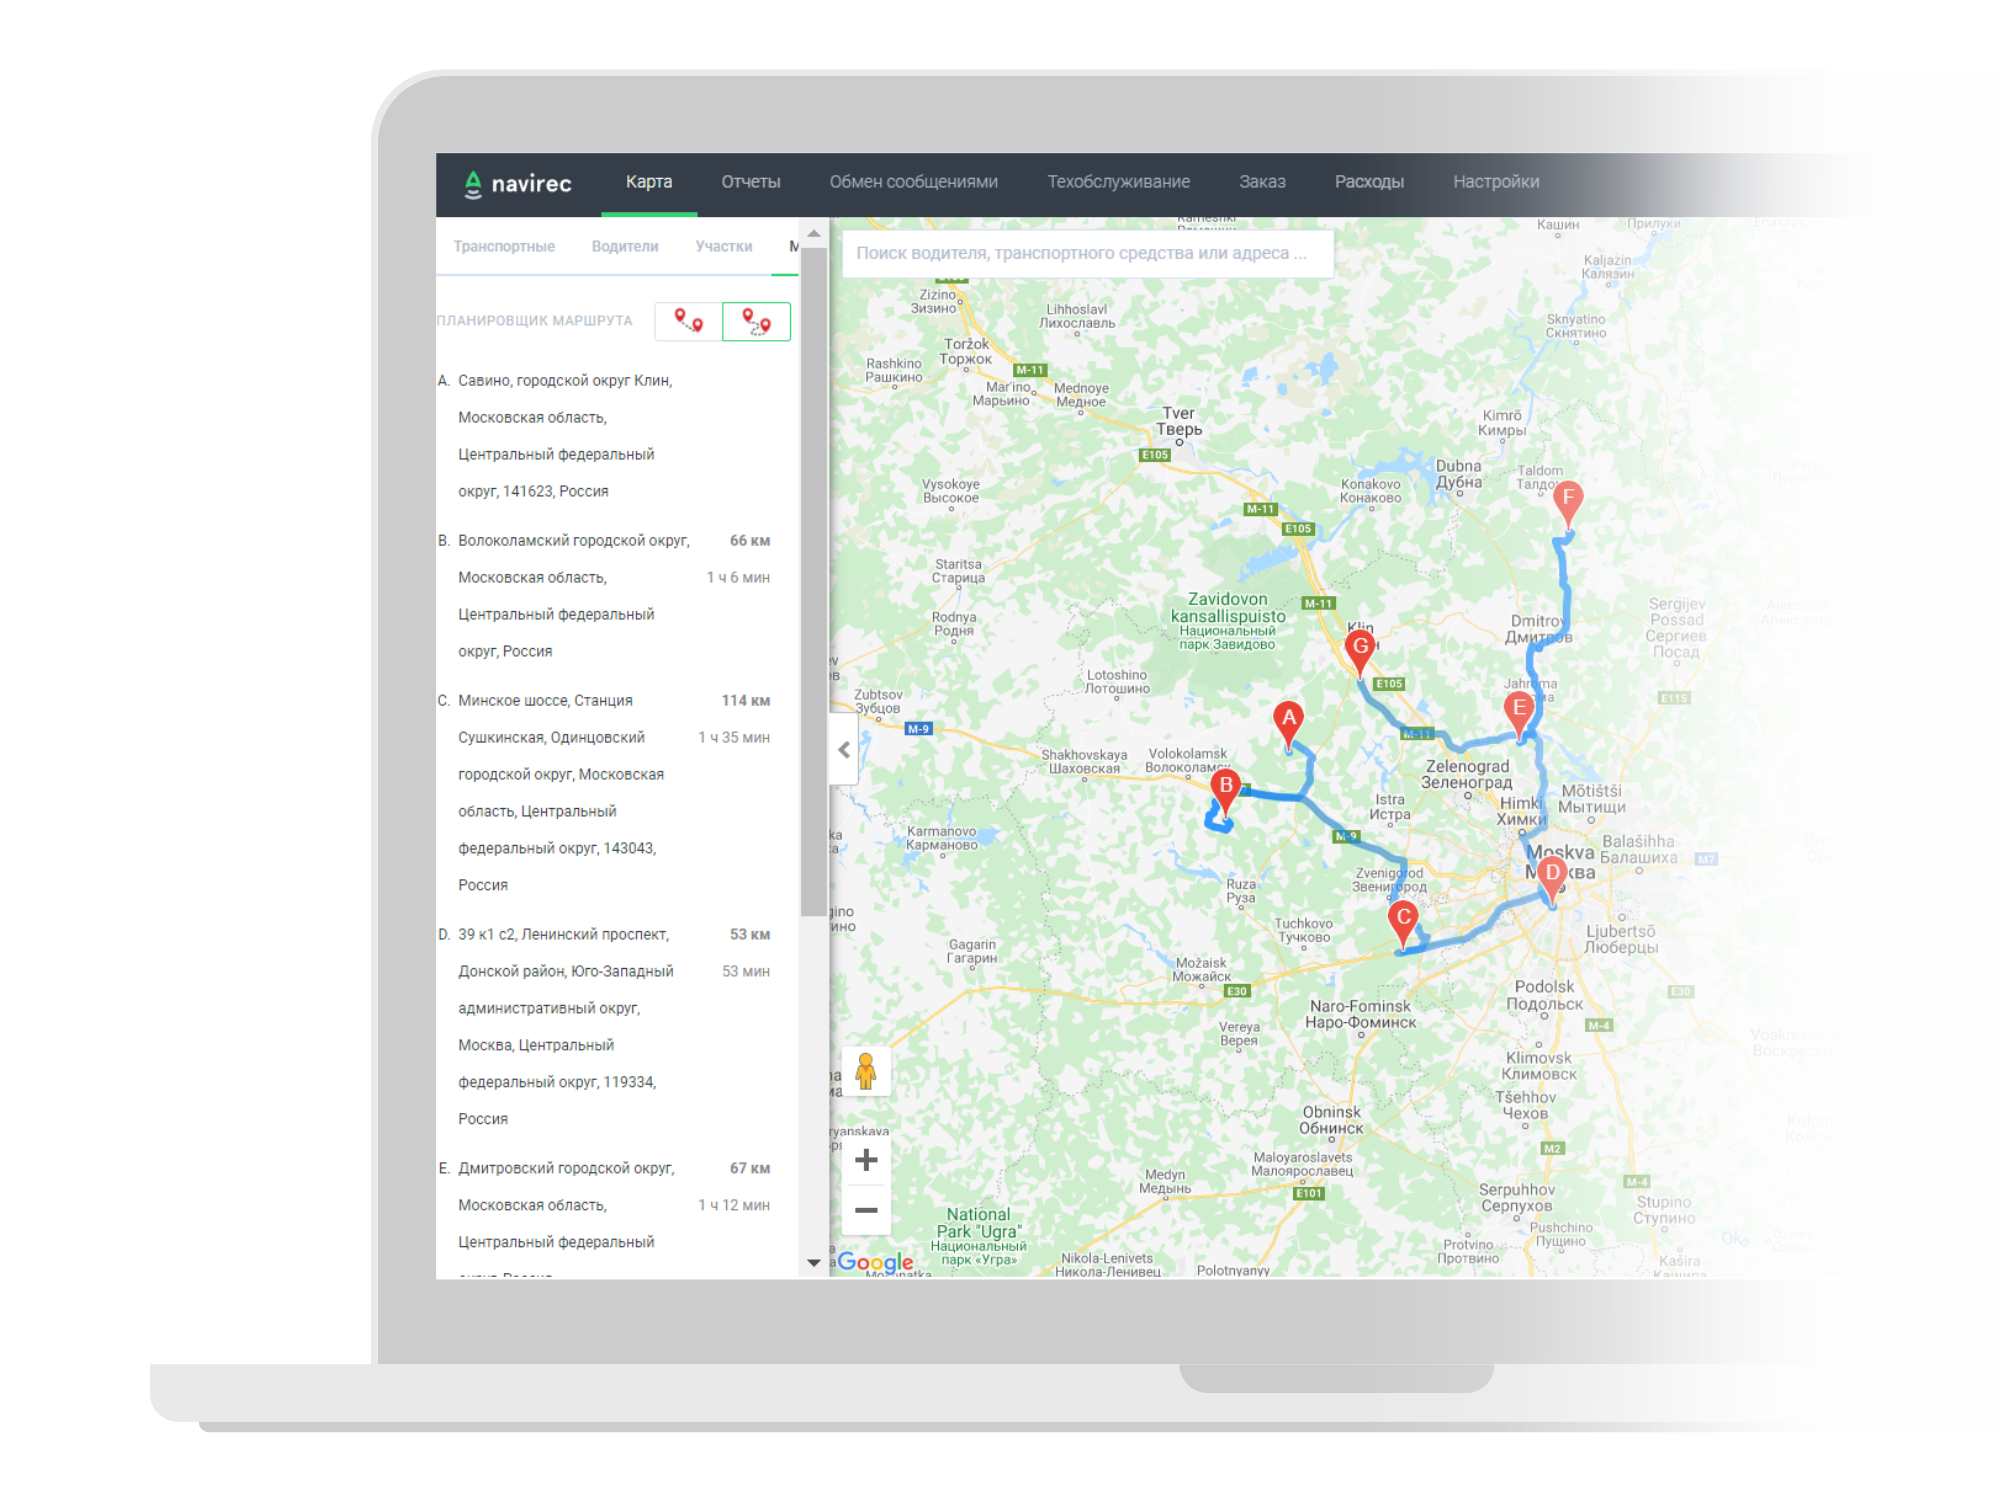The width and height of the screenshot is (2000, 1500).
Task: Open the Расходы section
Action: tap(1369, 182)
